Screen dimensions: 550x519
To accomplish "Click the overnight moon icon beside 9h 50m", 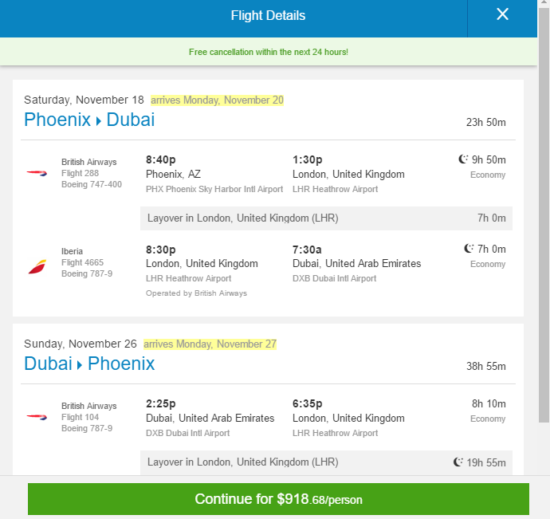I will (x=463, y=159).
